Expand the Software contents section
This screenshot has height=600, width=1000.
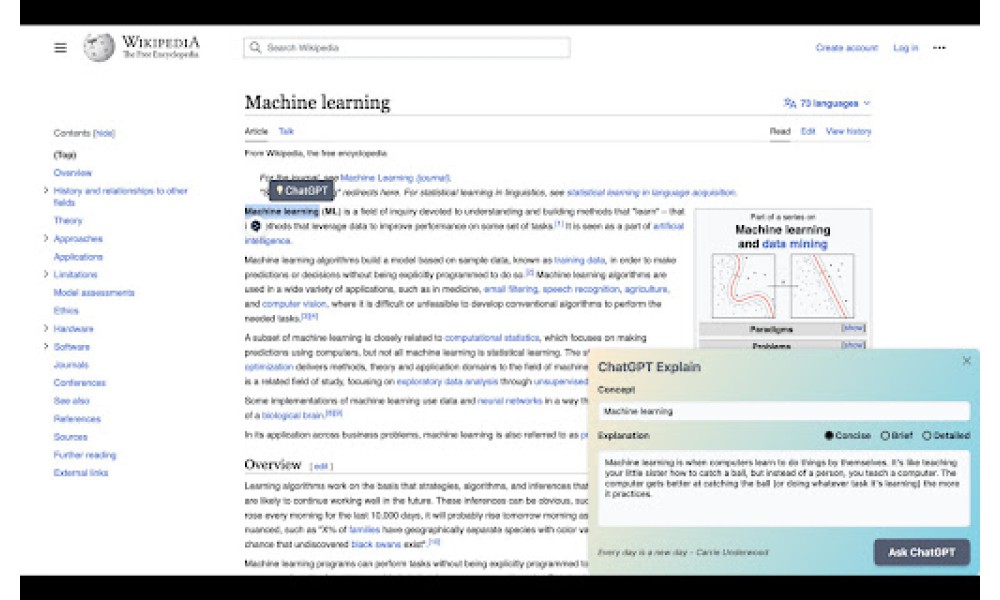click(46, 346)
